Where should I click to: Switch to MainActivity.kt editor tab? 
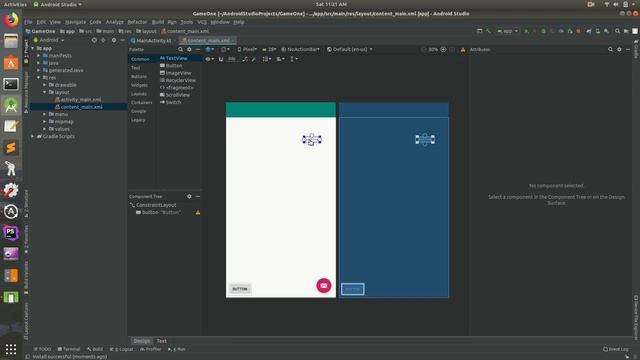(153, 40)
